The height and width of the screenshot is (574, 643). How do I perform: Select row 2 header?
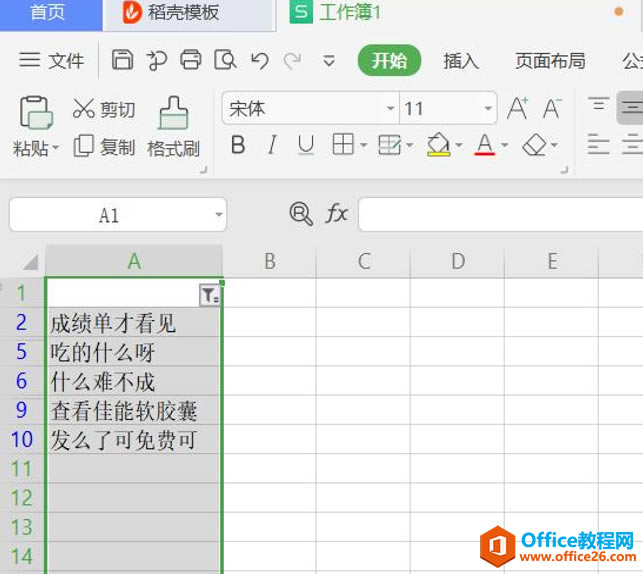coord(22,323)
